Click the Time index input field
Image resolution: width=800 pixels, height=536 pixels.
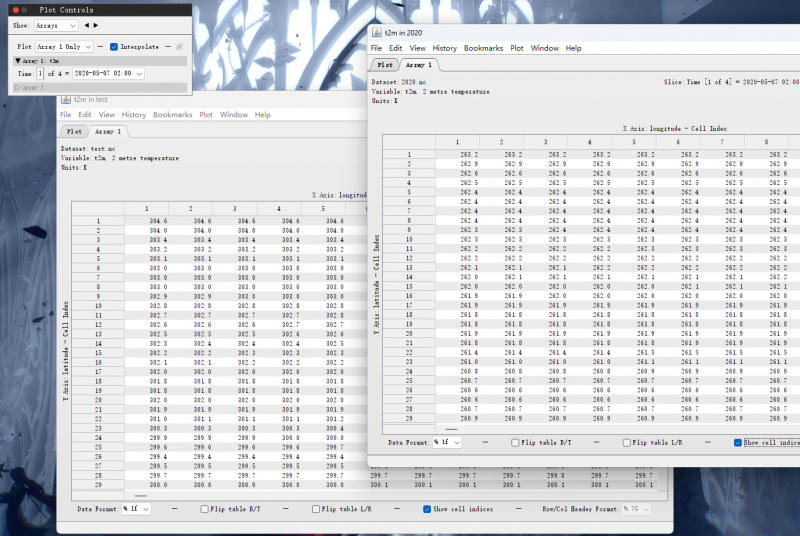pyautogui.click(x=40, y=73)
